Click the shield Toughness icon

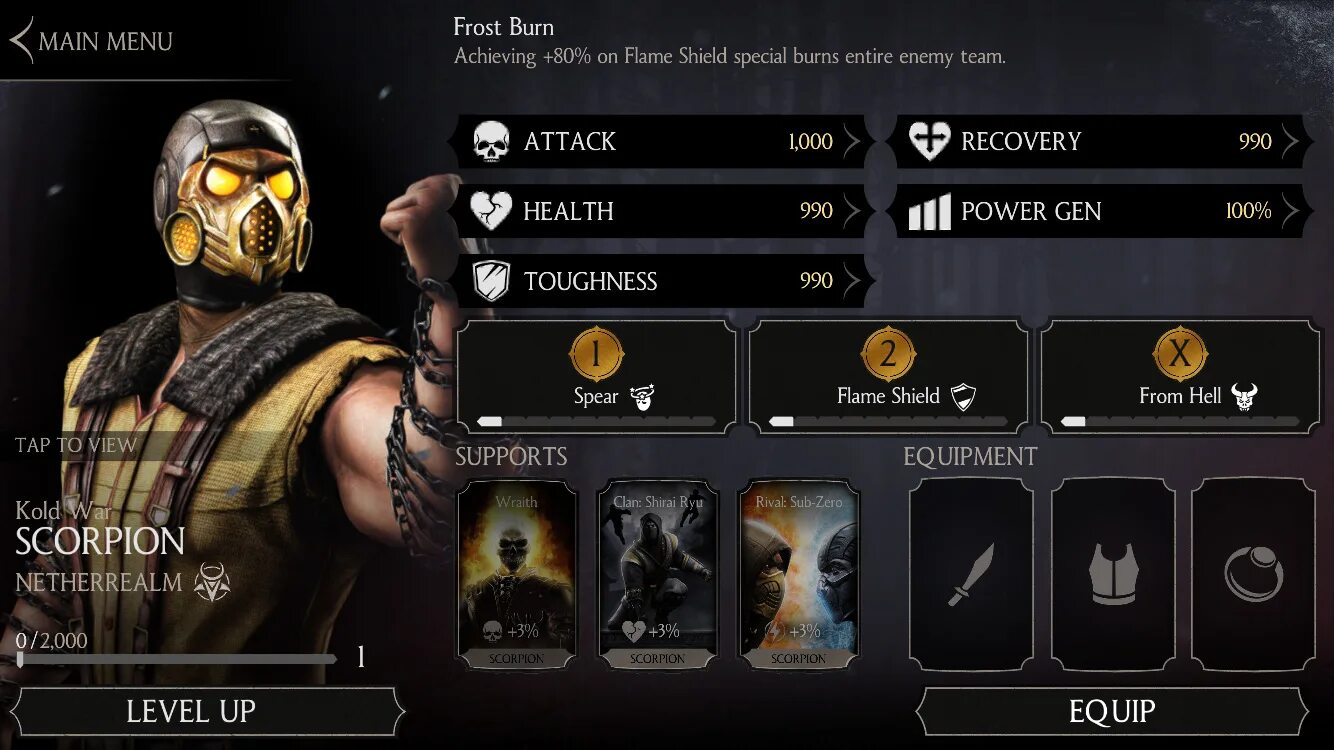[491, 281]
